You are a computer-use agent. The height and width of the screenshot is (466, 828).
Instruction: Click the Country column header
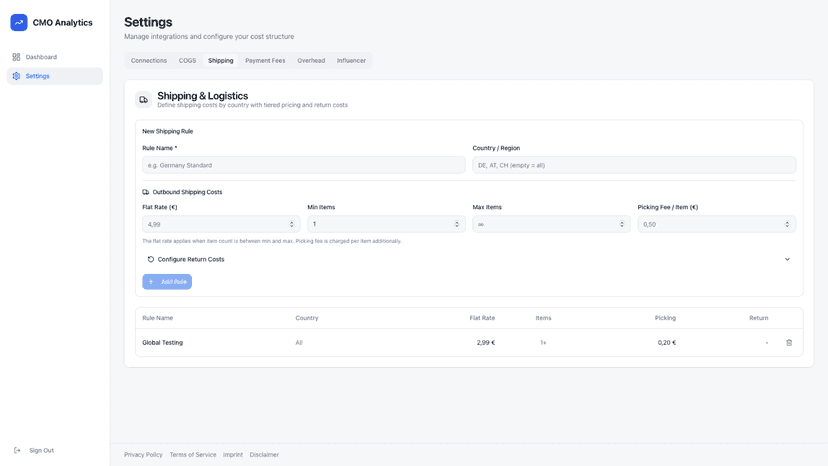(307, 318)
